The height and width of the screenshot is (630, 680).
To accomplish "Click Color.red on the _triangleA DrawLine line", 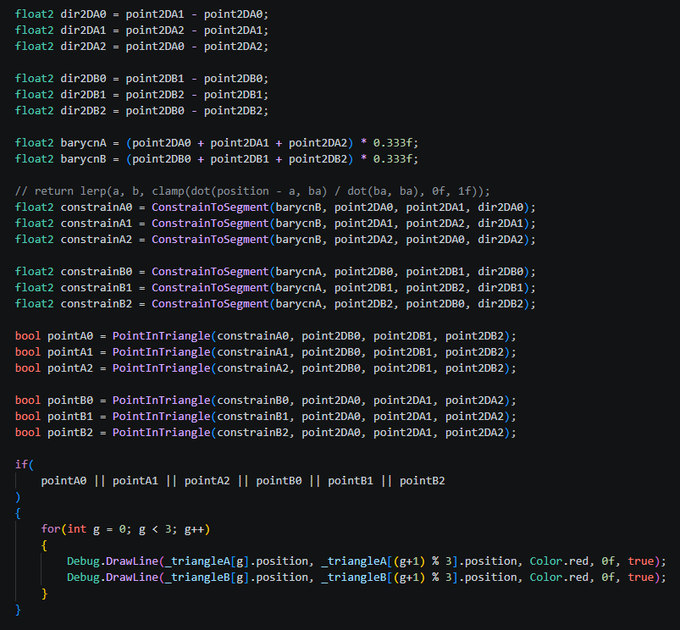I will [x=559, y=561].
